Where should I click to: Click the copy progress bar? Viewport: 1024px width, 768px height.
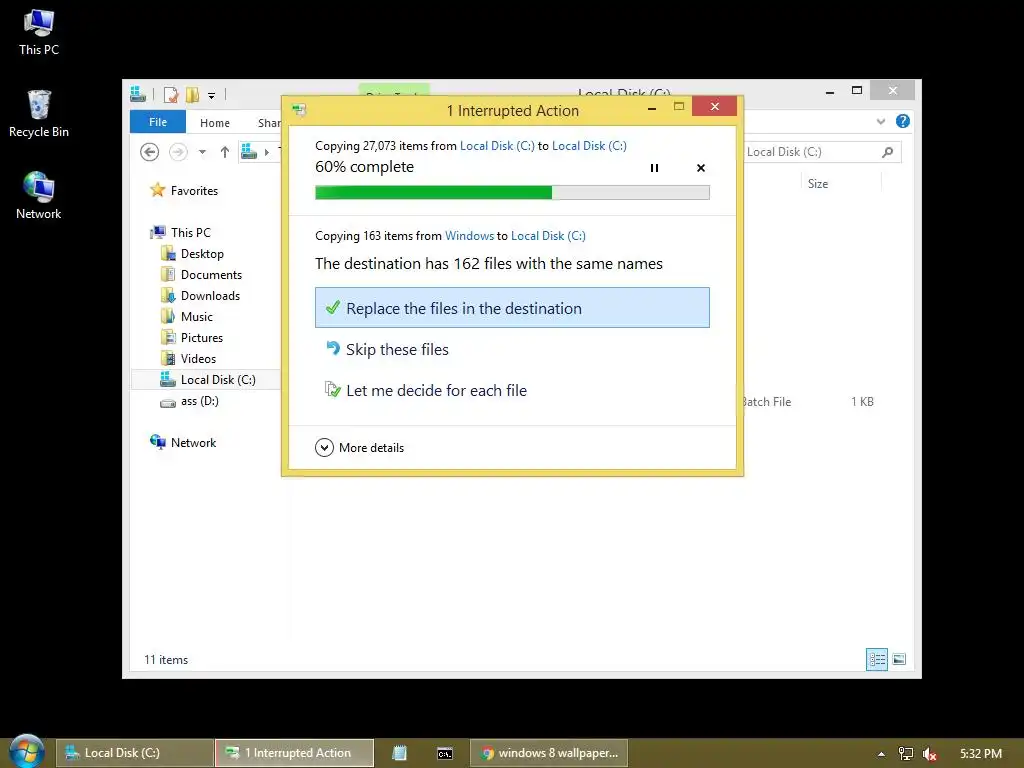point(512,192)
